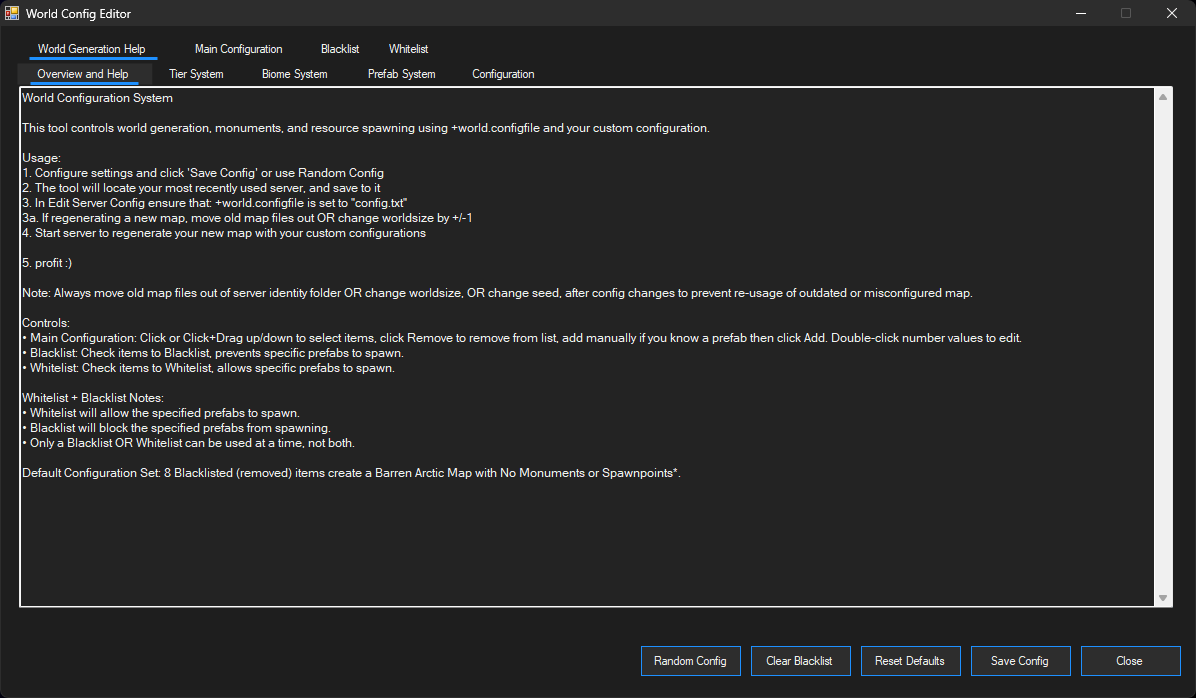Switch to the Tier System sub-tab

click(196, 73)
